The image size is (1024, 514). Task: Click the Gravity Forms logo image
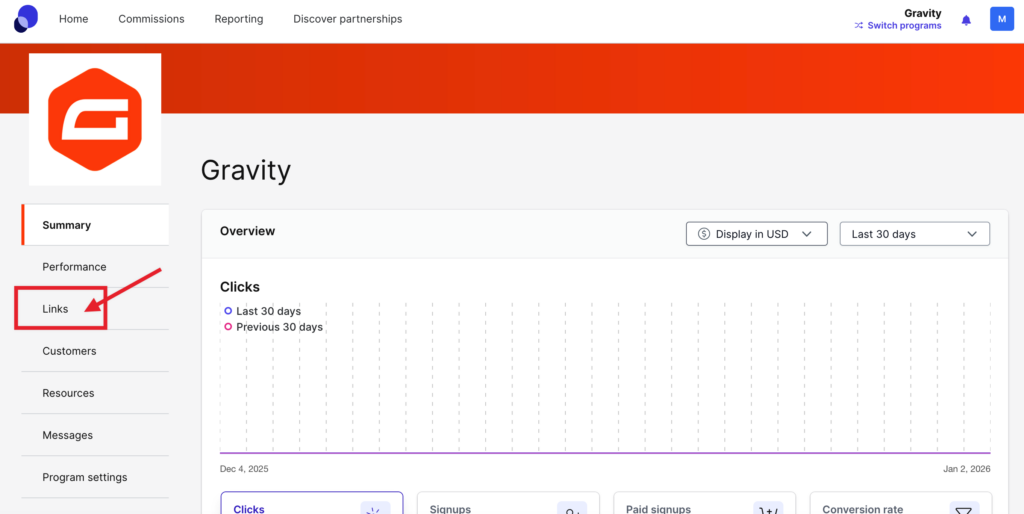95,119
